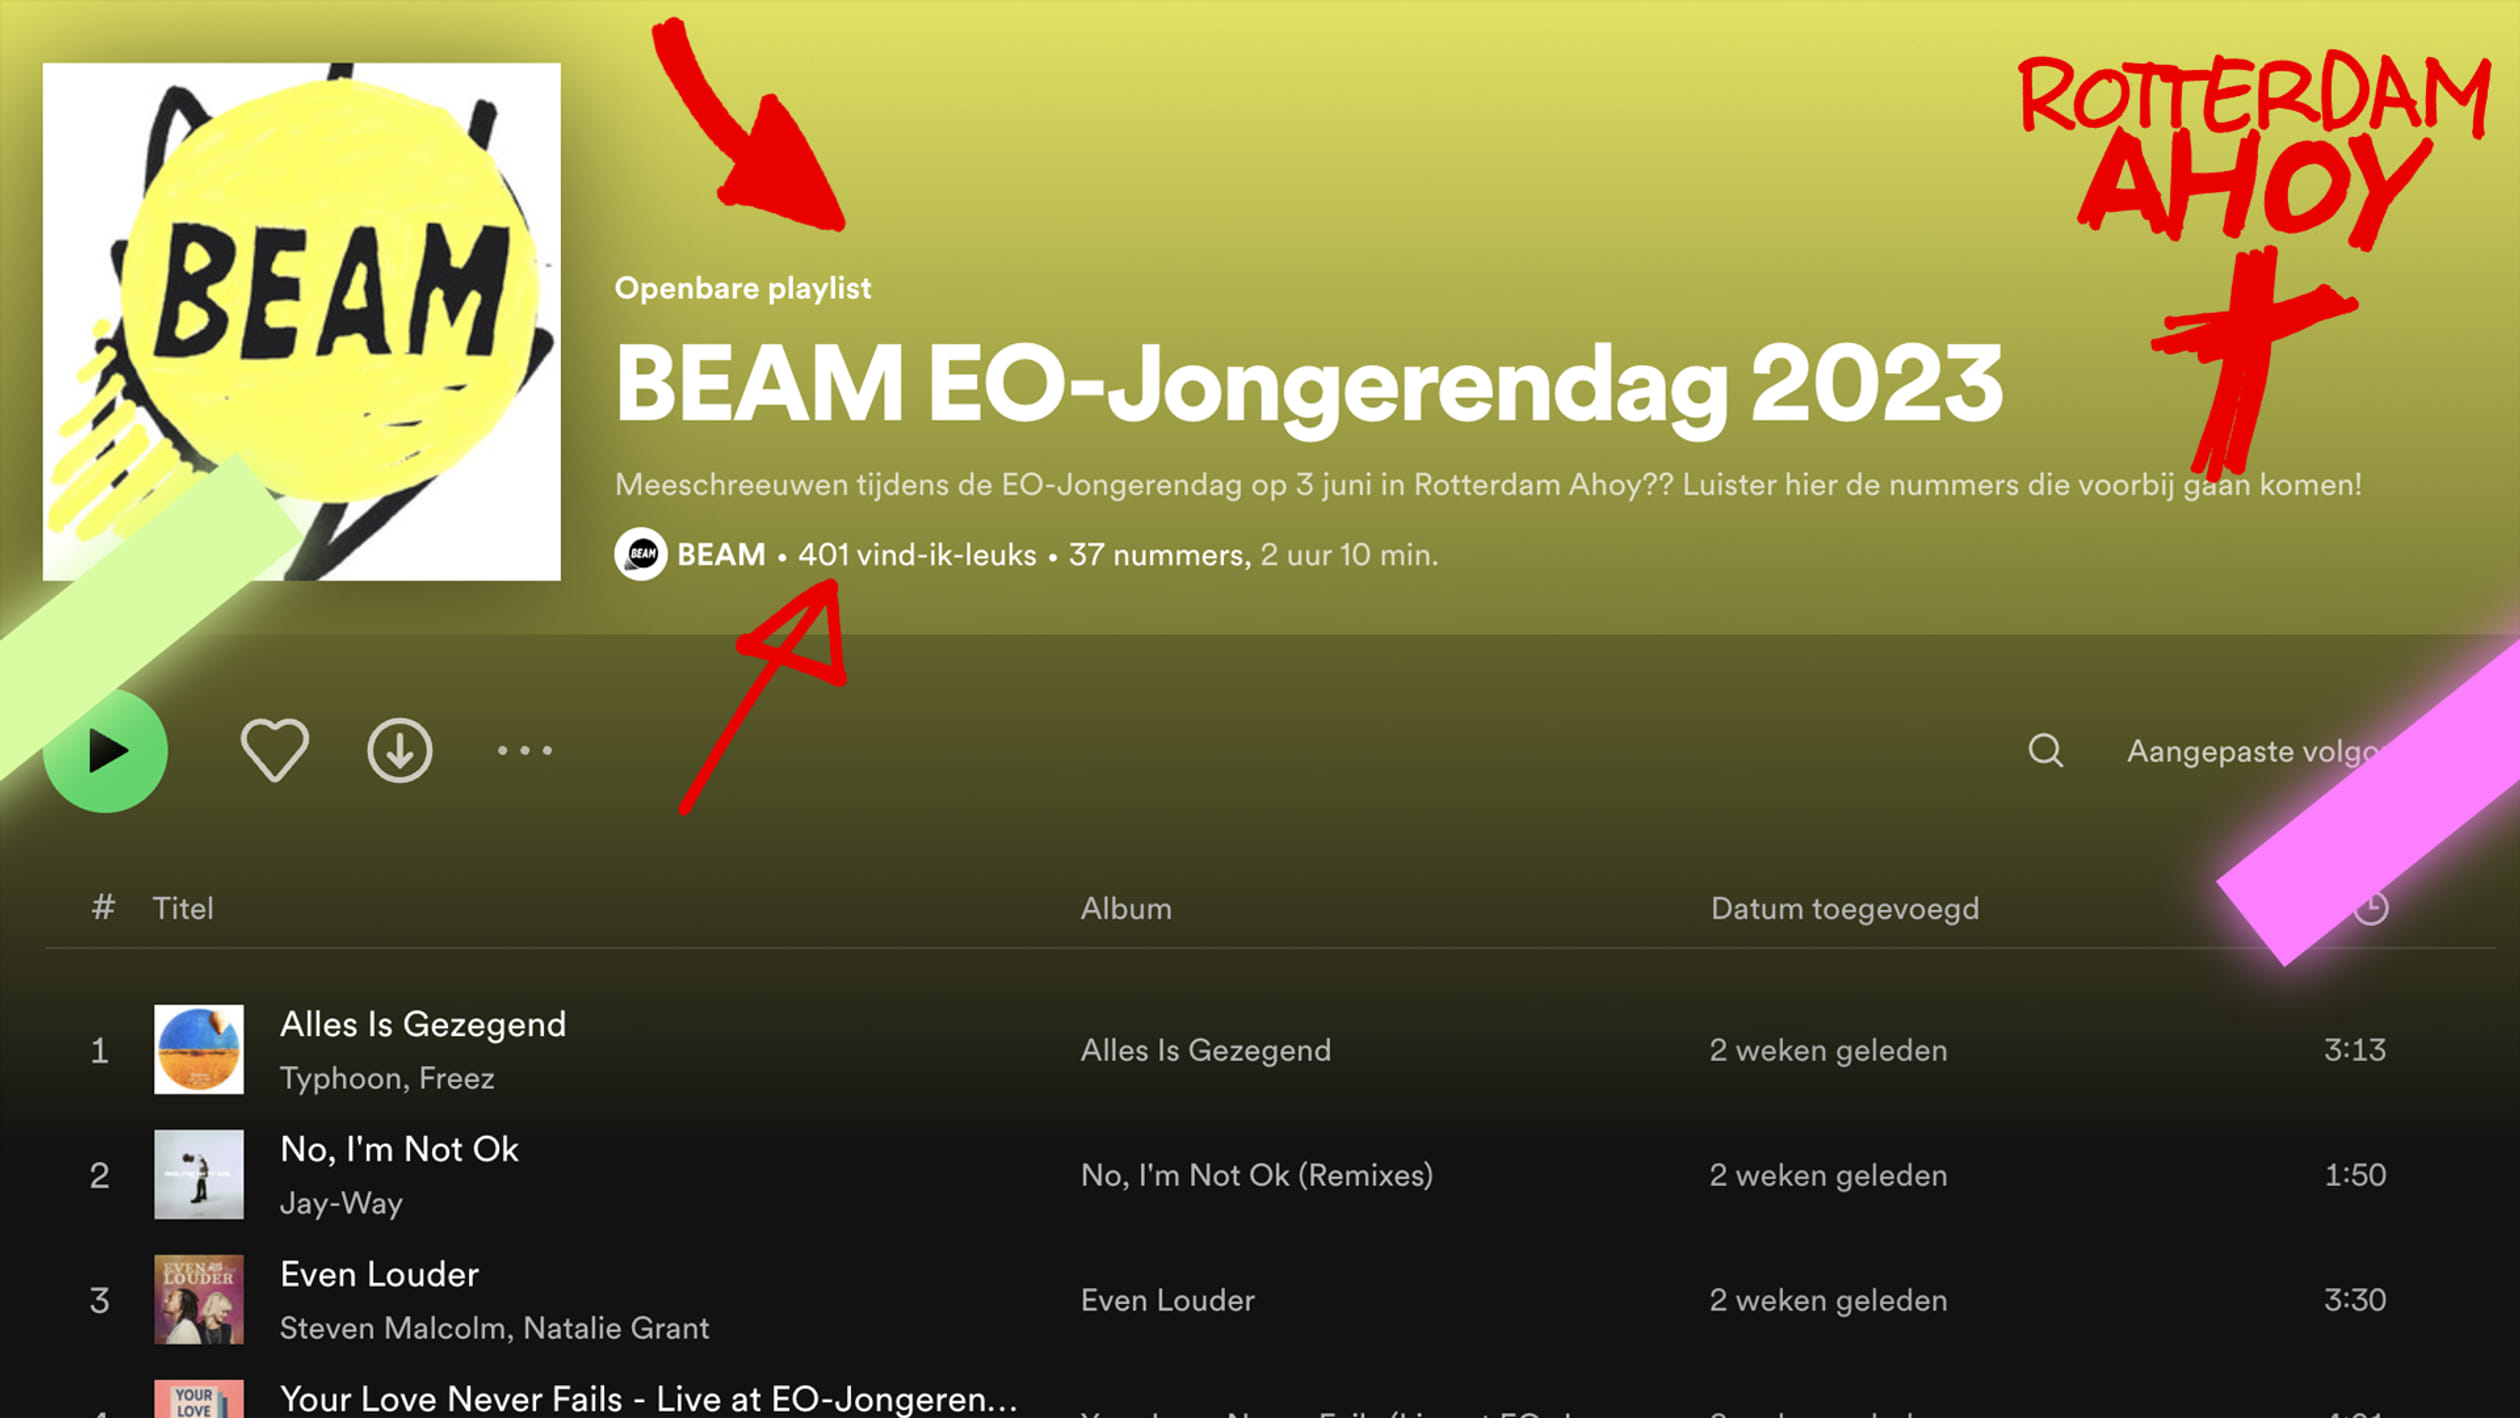Like the playlist with the heart icon
This screenshot has height=1418, width=2520.
(x=274, y=750)
